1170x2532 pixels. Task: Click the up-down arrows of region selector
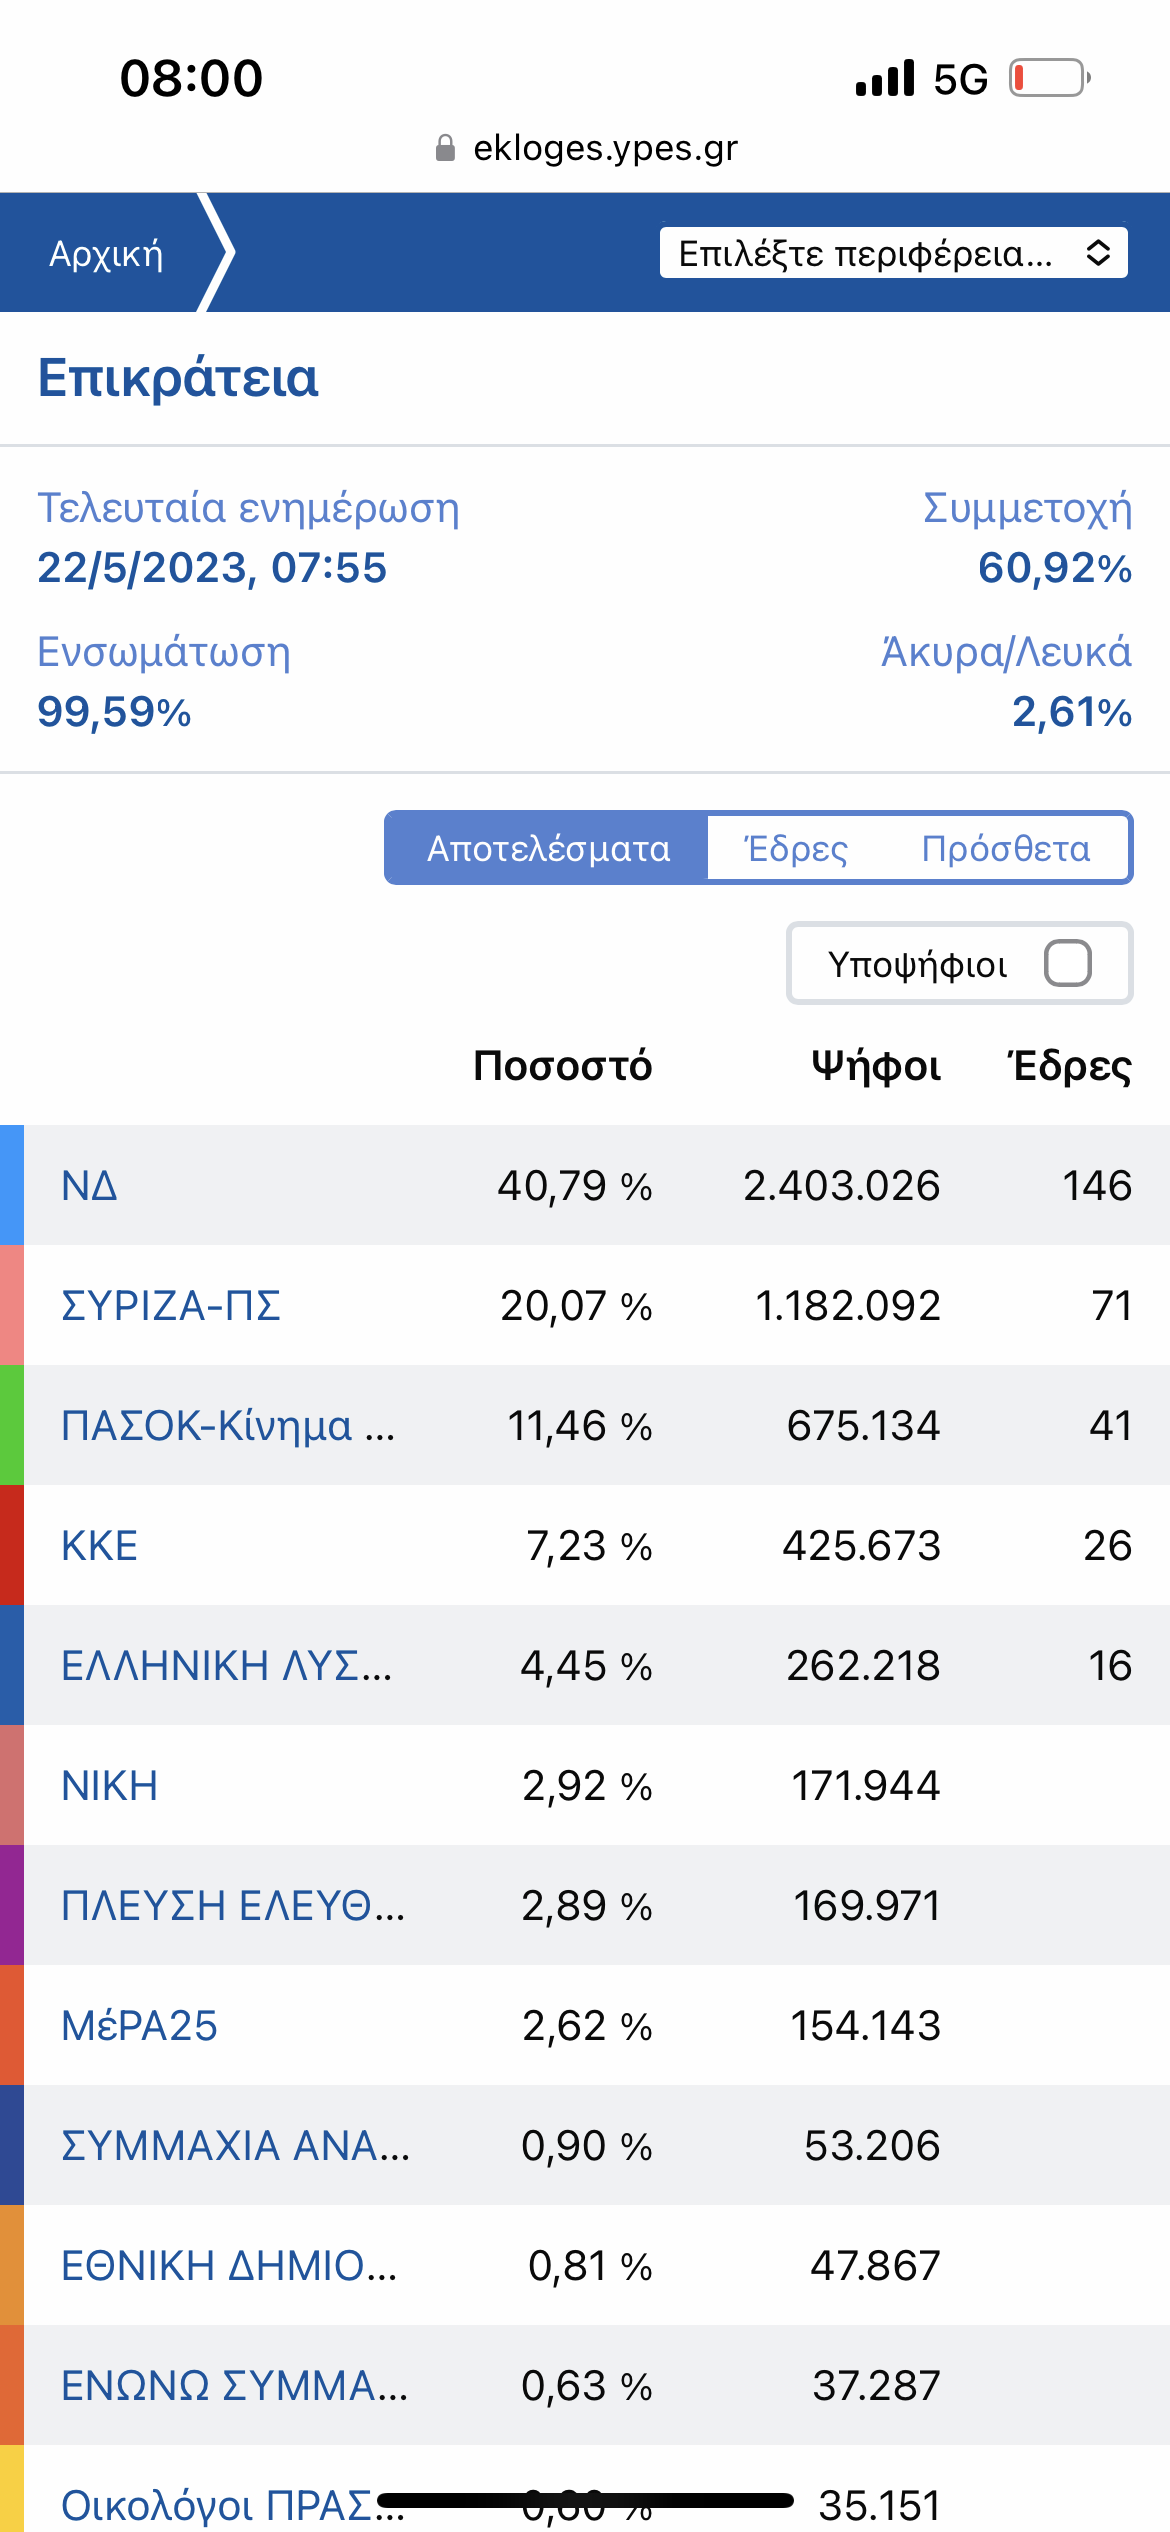[1098, 253]
